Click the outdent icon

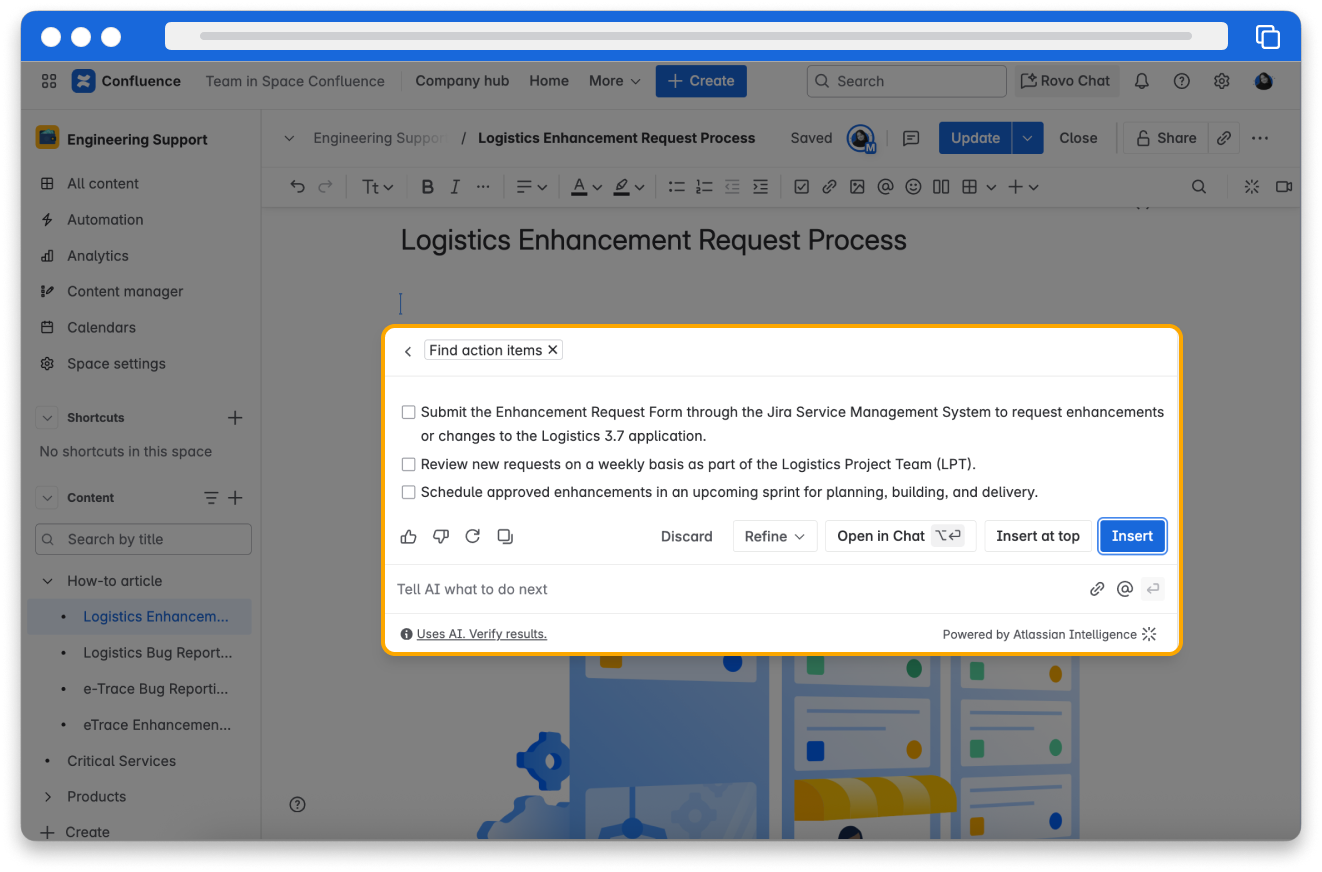tap(732, 186)
